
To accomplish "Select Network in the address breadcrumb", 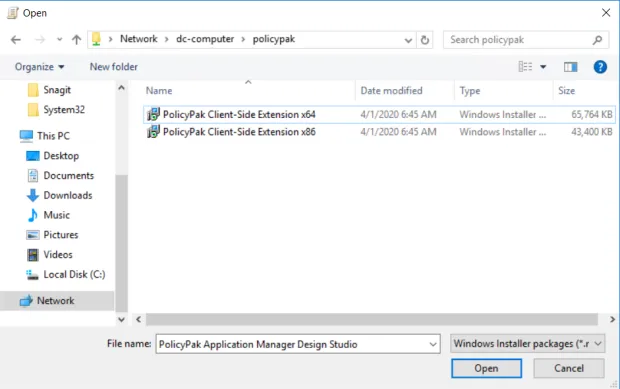I will (139, 39).
